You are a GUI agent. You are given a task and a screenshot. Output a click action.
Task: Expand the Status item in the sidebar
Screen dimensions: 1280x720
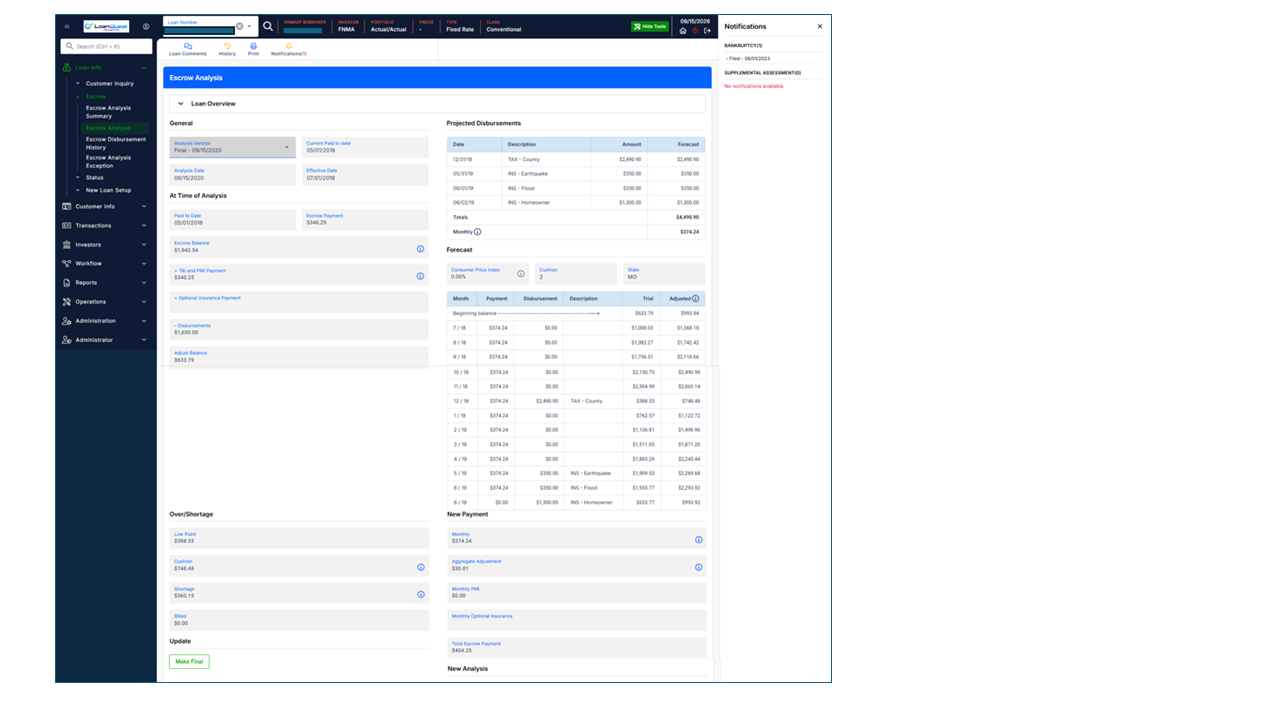coord(78,178)
